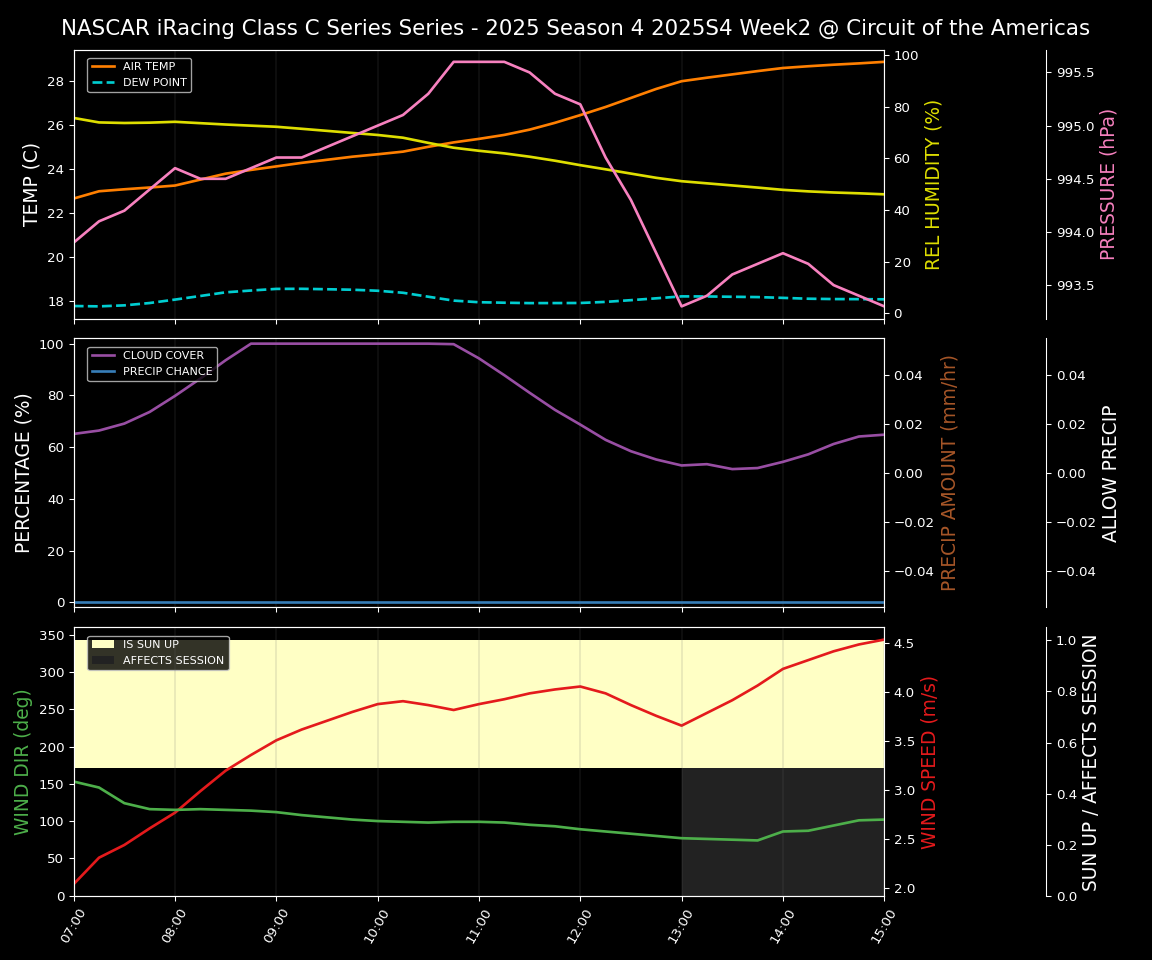Click the AIR TEMP legend line swatch

click(105, 66)
